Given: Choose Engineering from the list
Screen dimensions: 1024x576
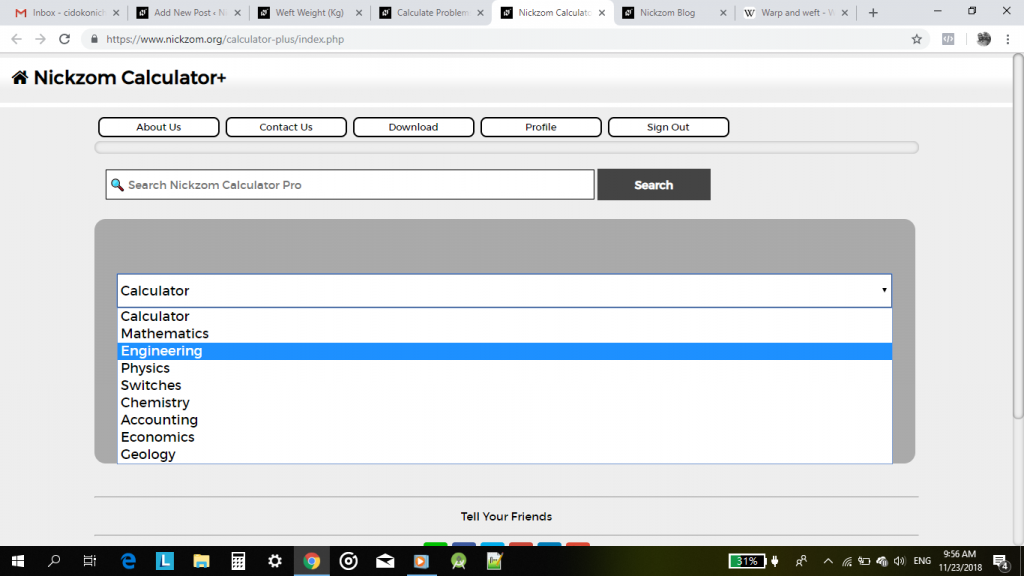Looking at the screenshot, I should click(504, 351).
